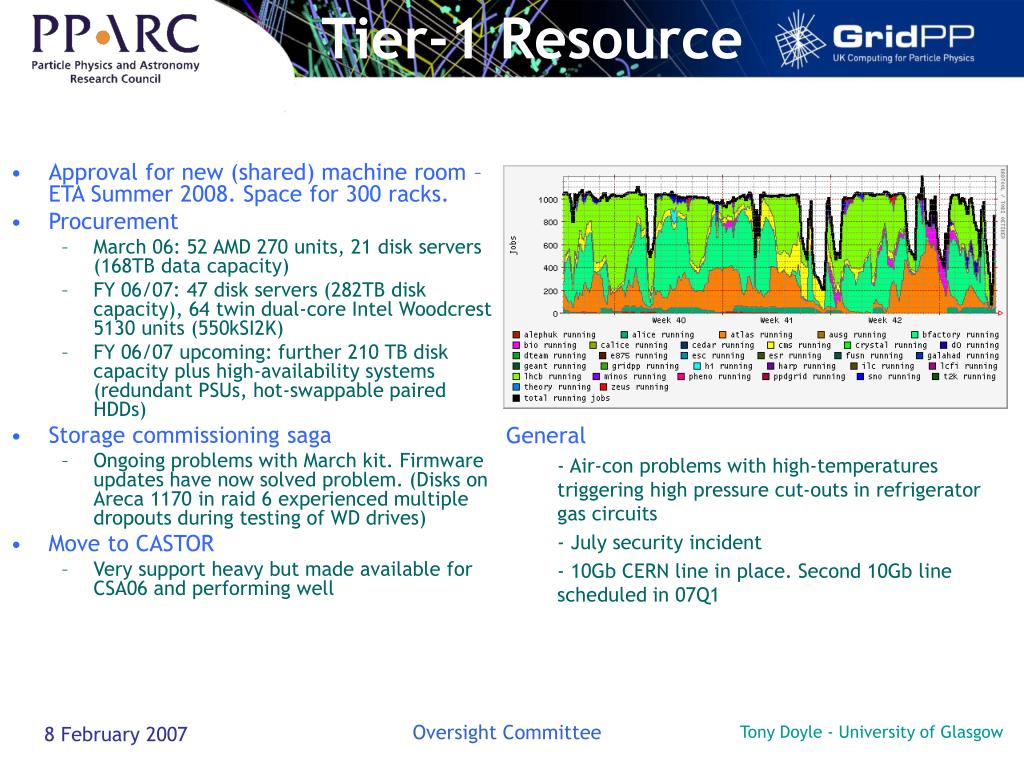Click the 'Jobs' y-axis title
1024x768 pixels.
(513, 245)
